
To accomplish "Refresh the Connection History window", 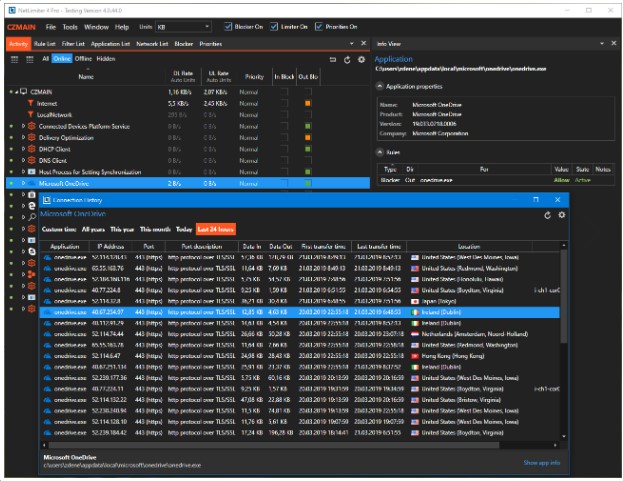I will coord(547,215).
